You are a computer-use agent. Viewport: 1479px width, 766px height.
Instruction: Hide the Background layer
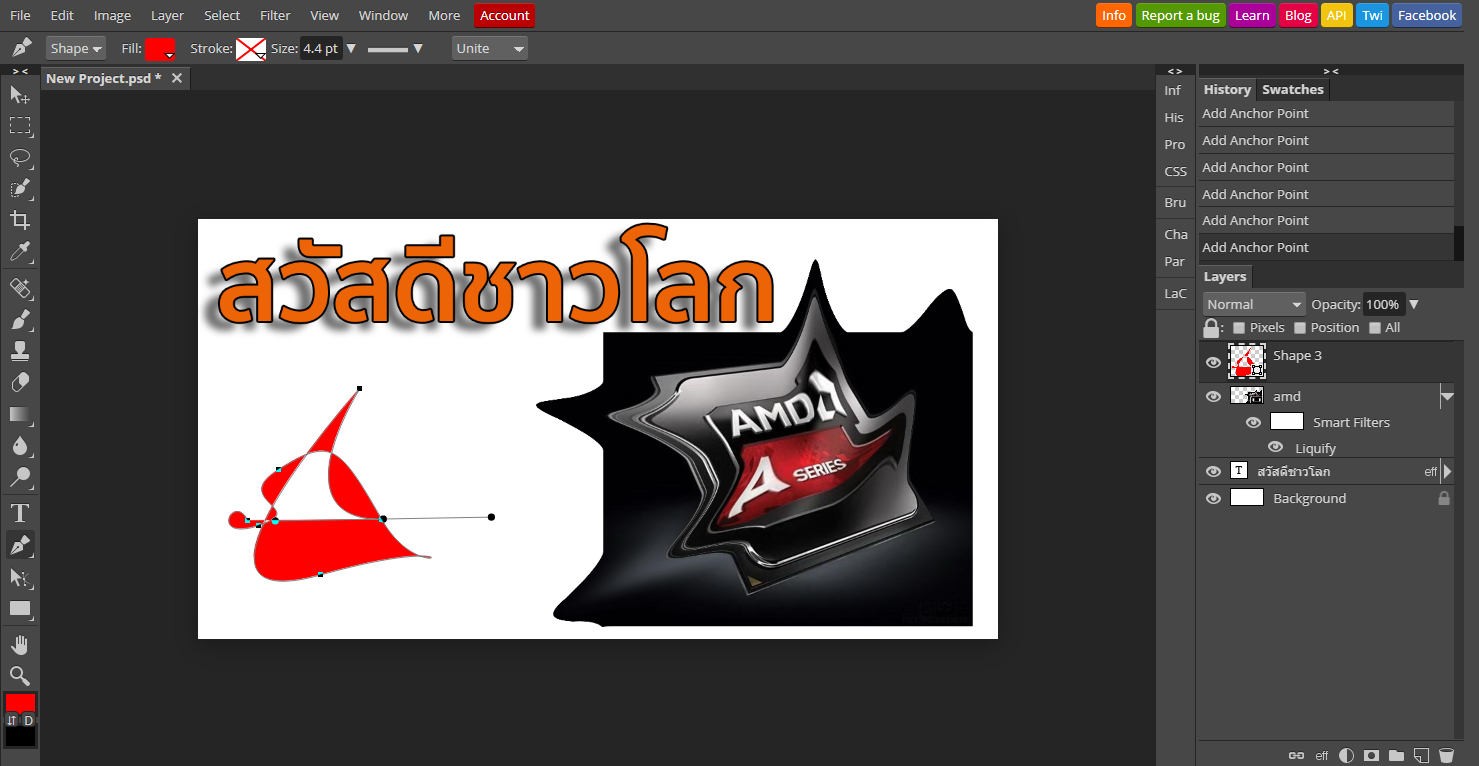pyautogui.click(x=1213, y=498)
